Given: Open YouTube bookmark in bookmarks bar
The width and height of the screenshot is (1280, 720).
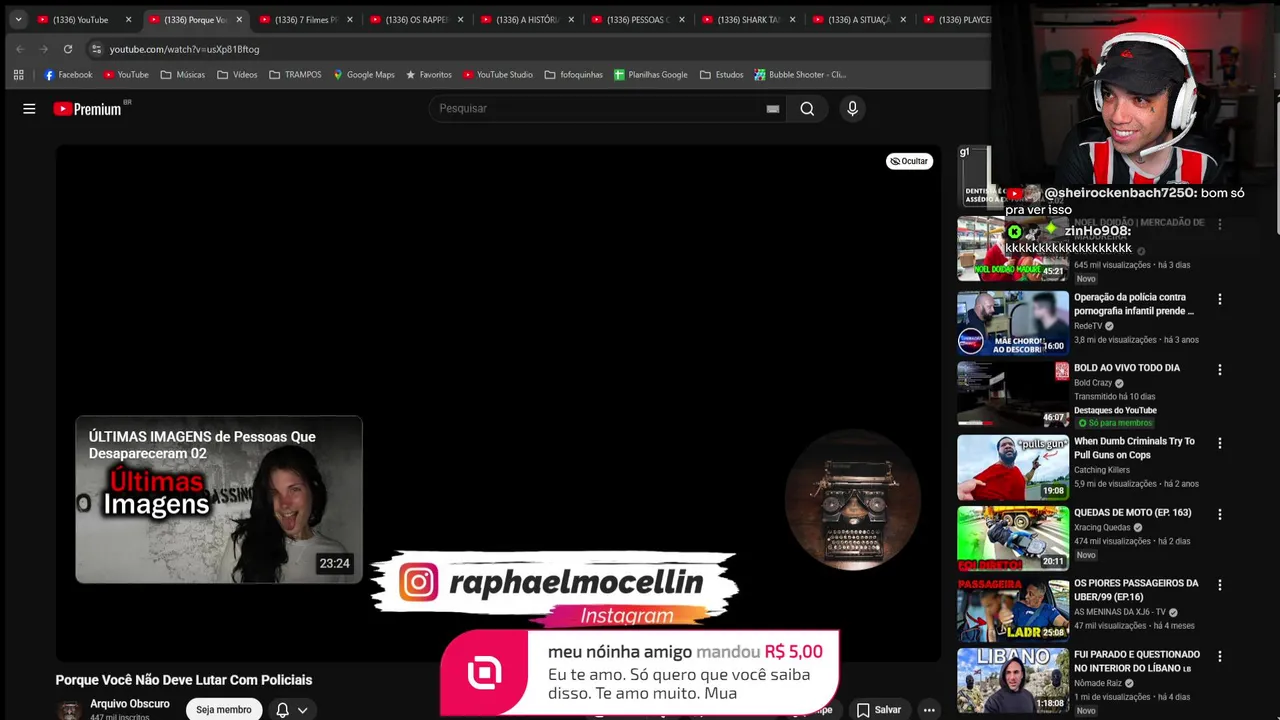Looking at the screenshot, I should [x=126, y=75].
